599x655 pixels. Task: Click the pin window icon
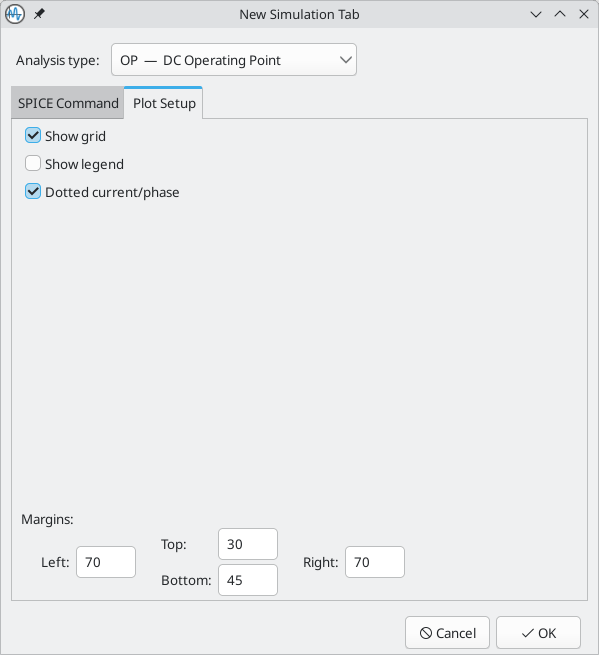(x=39, y=14)
